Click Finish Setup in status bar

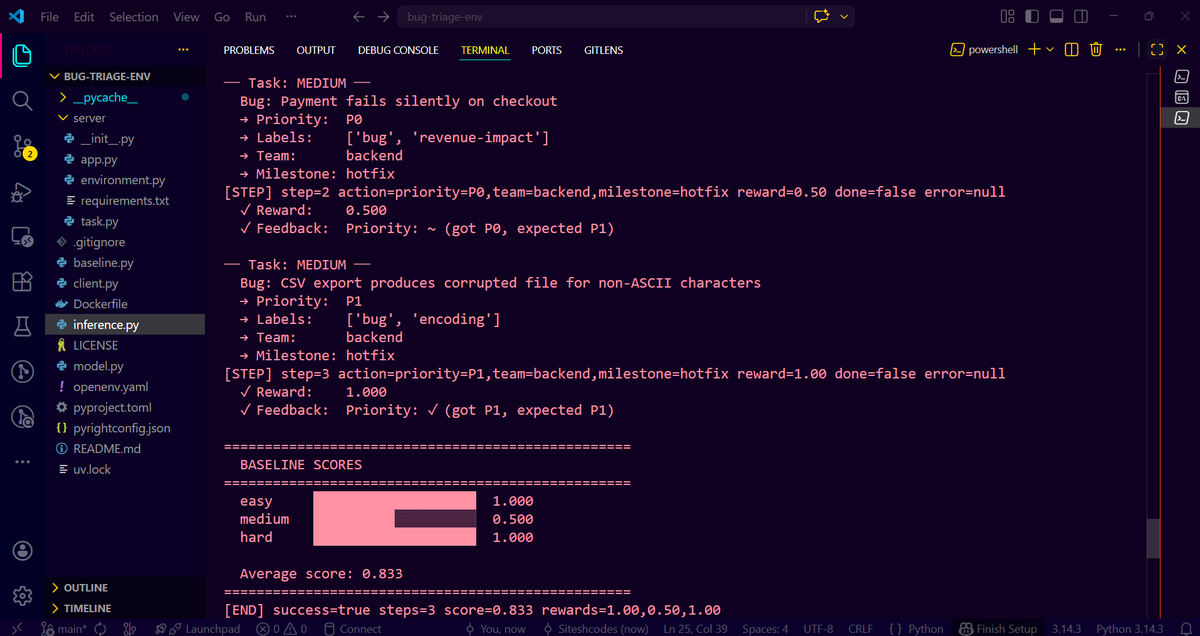pos(999,629)
